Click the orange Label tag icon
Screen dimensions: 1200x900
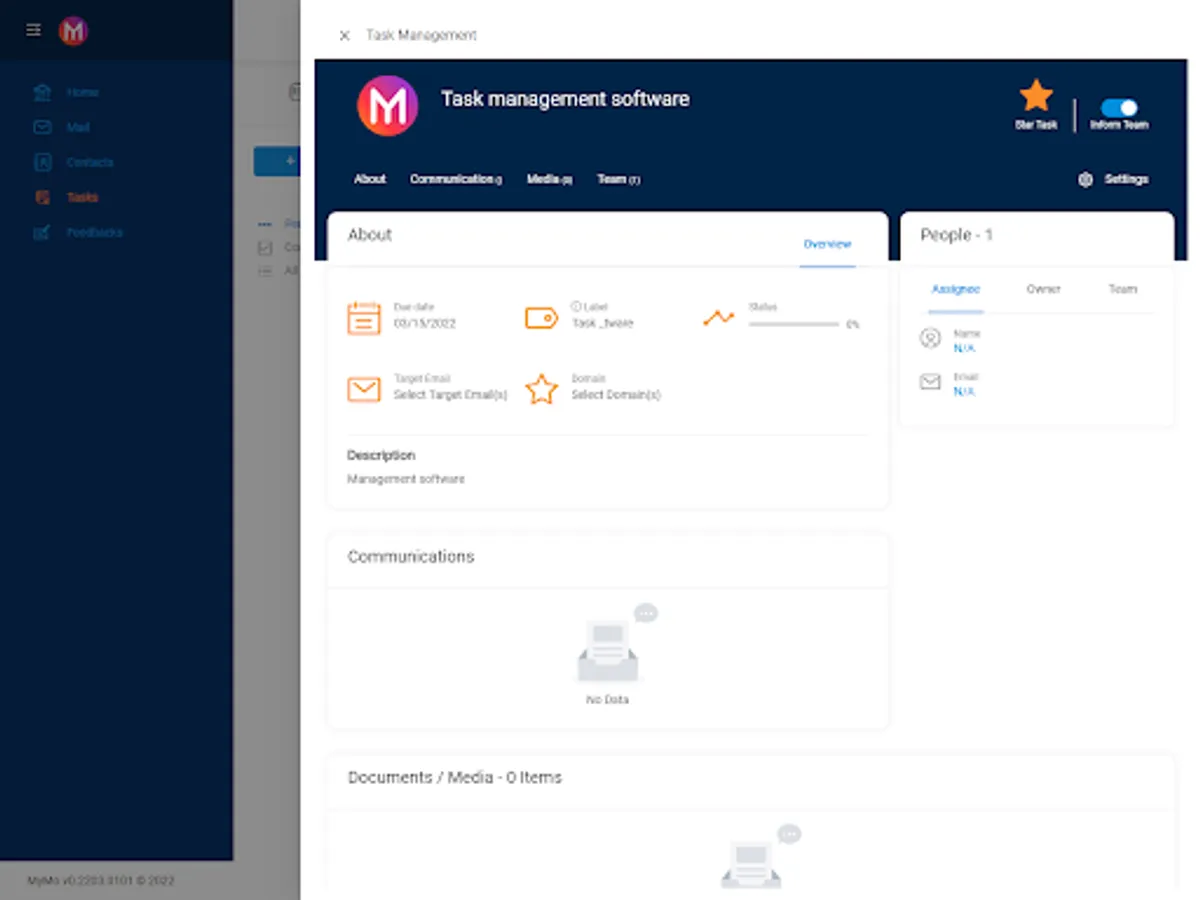(541, 318)
